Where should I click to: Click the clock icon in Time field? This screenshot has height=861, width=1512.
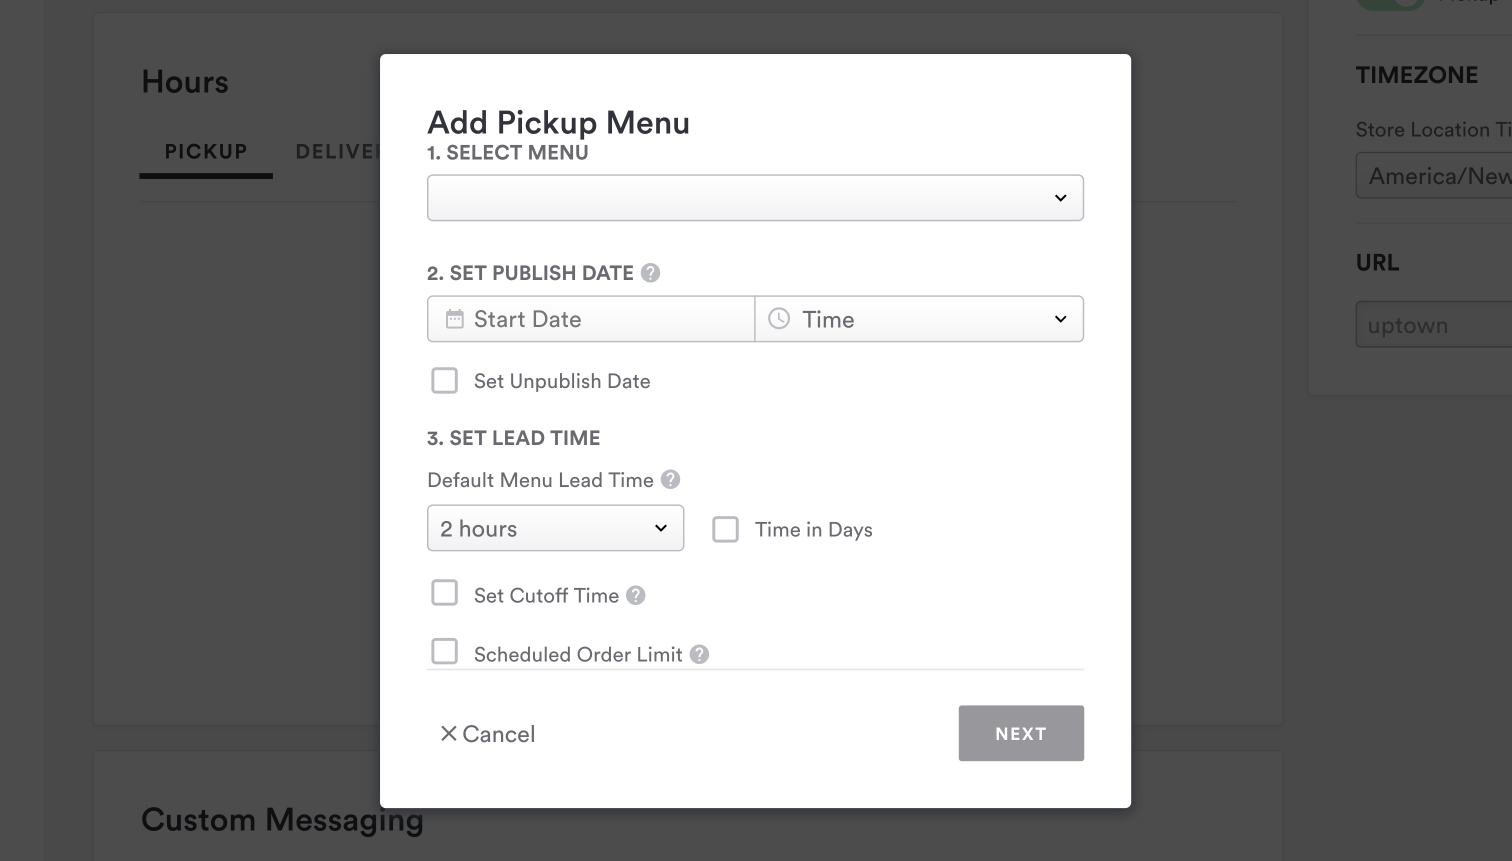click(779, 319)
